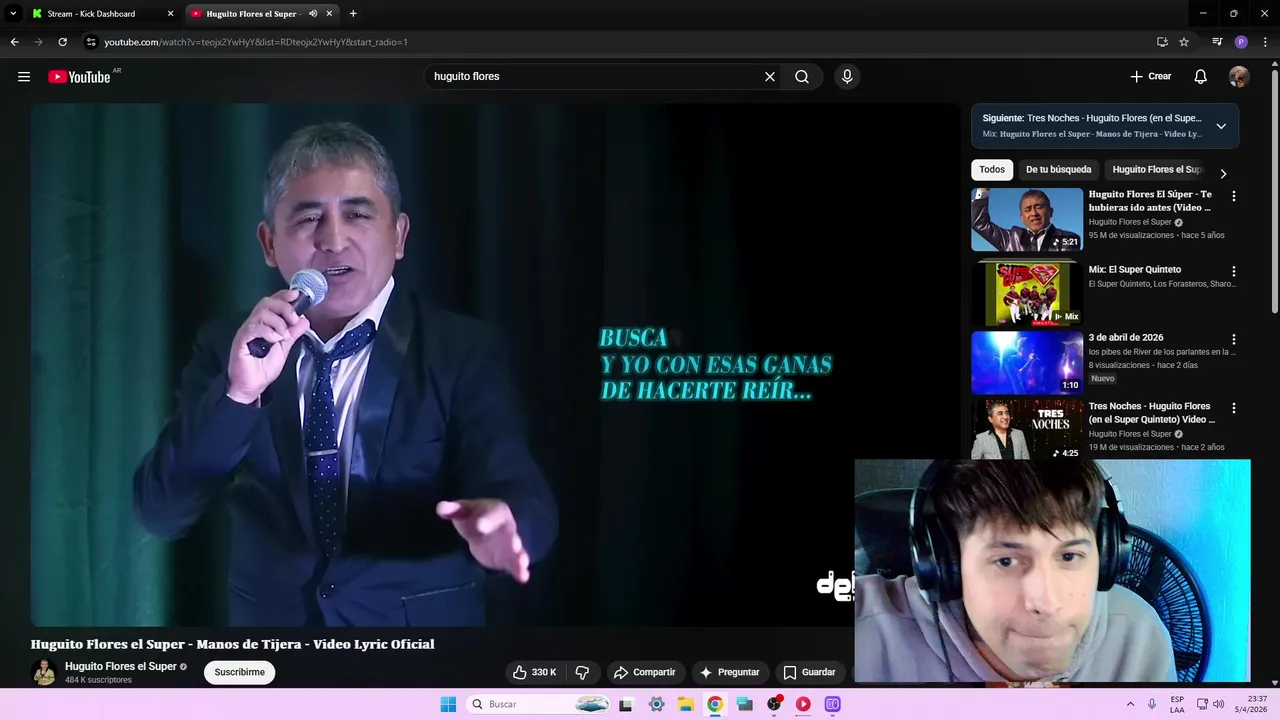Open volume control in system tray
The image size is (1280, 720).
click(1218, 704)
